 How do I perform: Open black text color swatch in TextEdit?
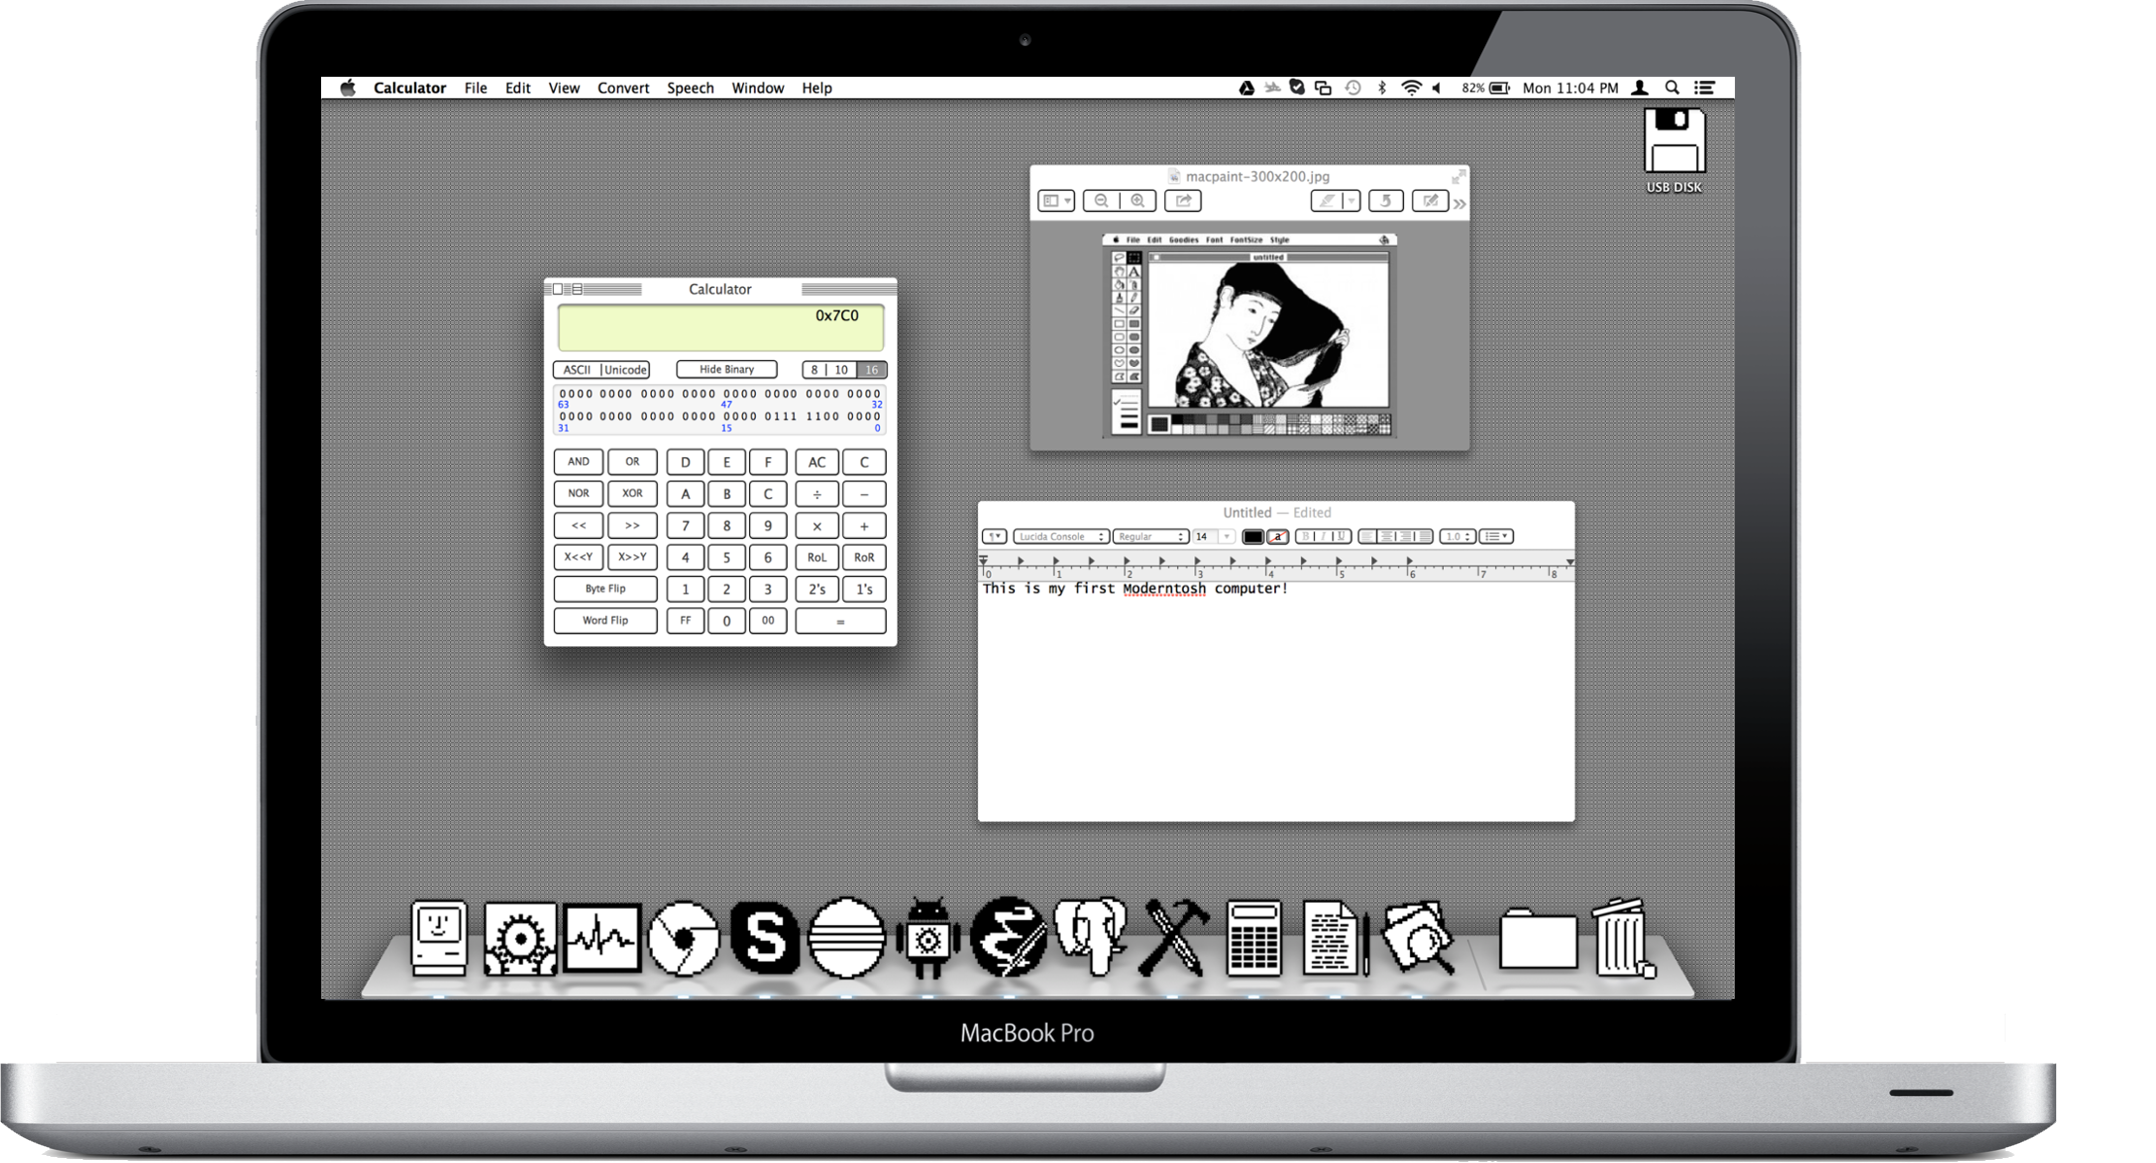coord(1252,537)
